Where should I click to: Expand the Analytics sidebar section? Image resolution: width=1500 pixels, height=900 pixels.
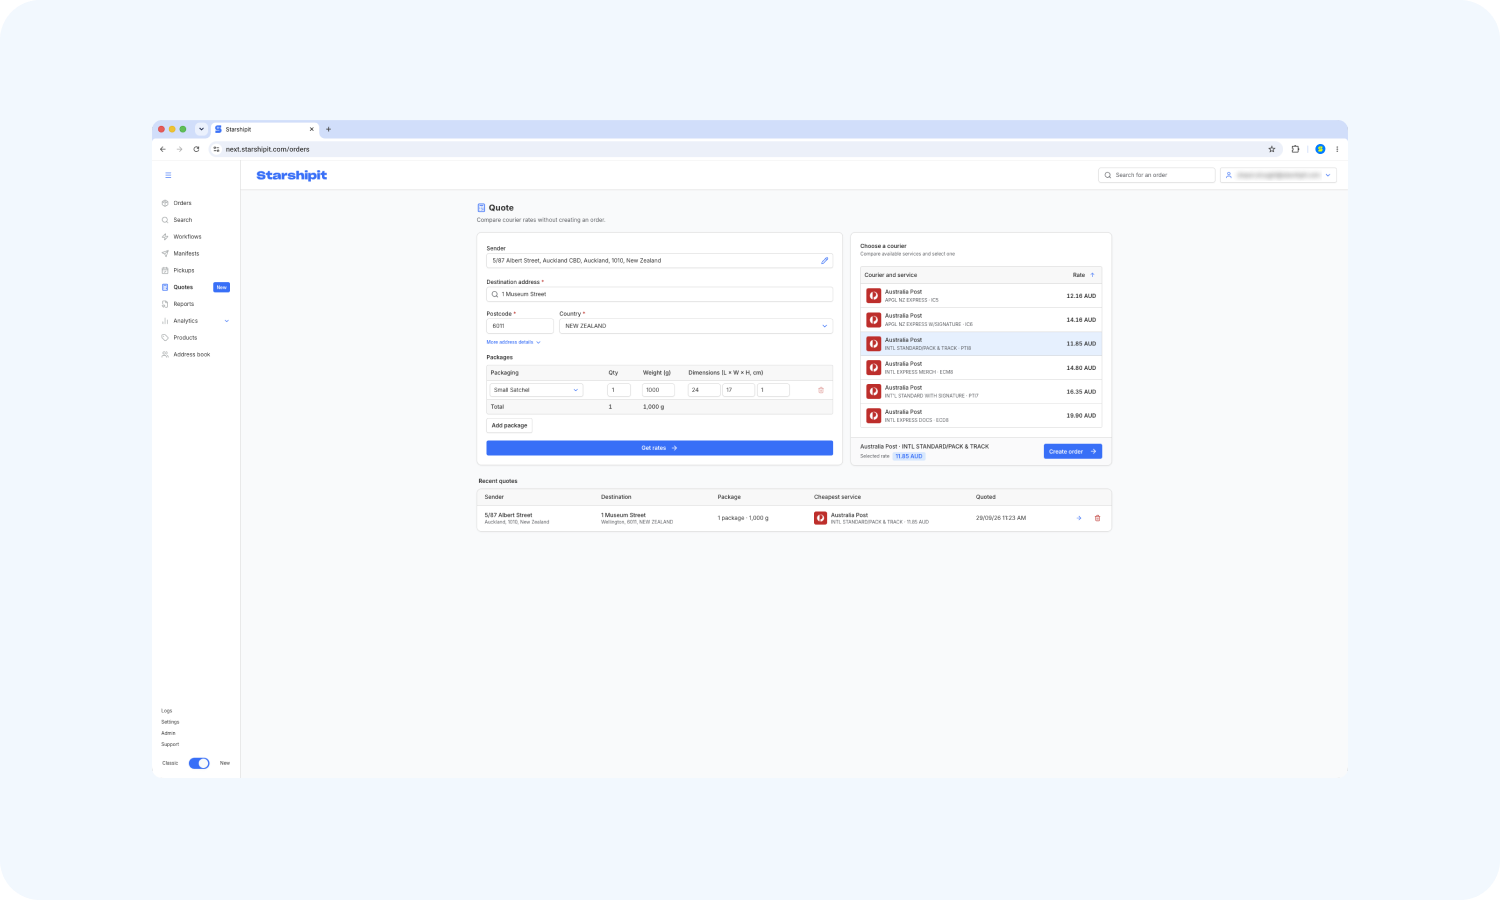pos(195,321)
